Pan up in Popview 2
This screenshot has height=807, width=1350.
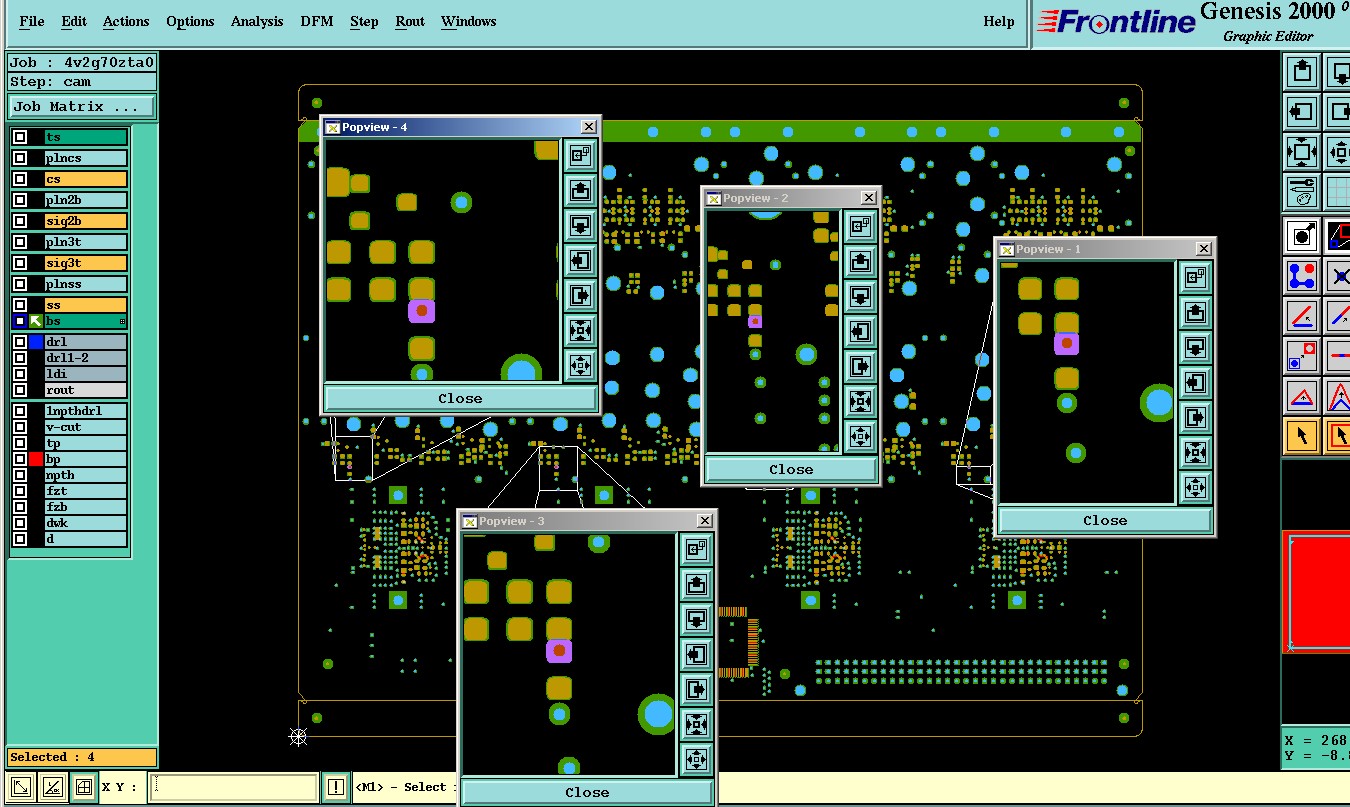pos(860,261)
